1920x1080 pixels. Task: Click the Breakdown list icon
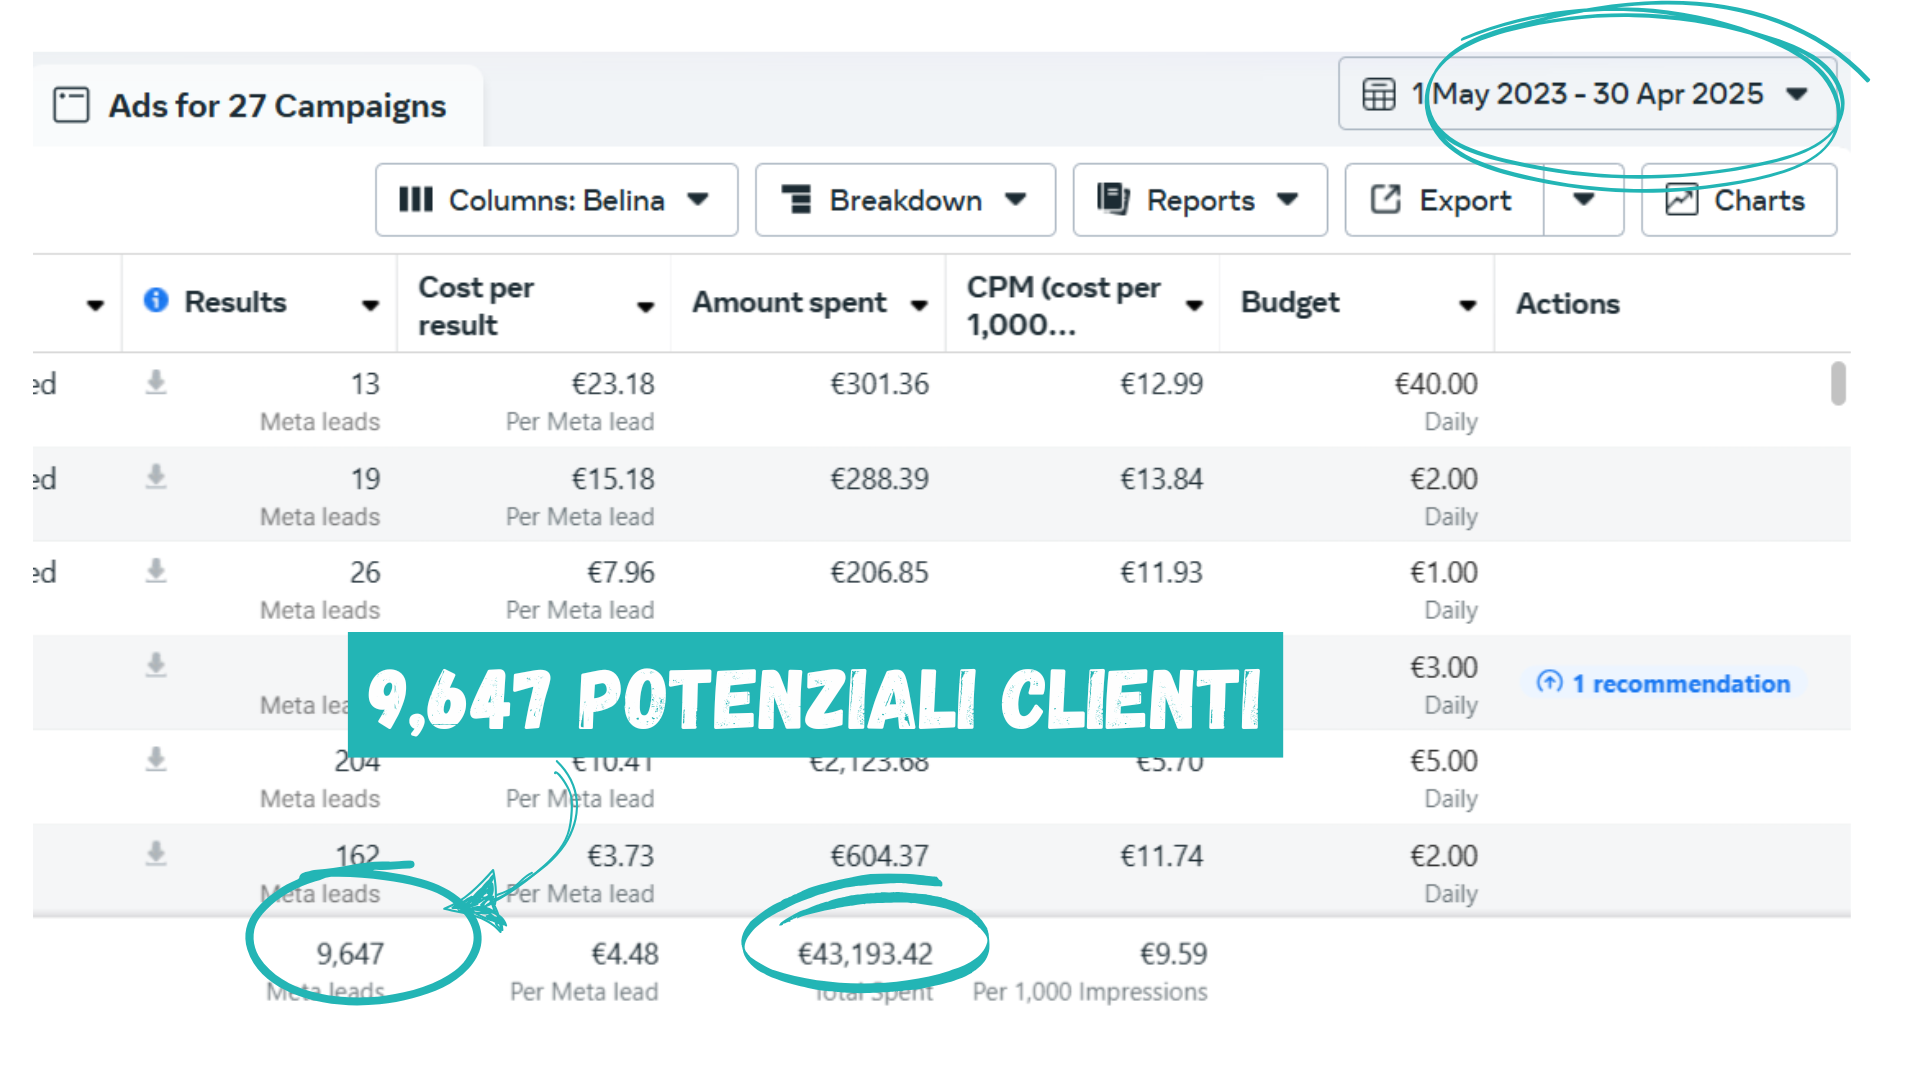coord(797,200)
